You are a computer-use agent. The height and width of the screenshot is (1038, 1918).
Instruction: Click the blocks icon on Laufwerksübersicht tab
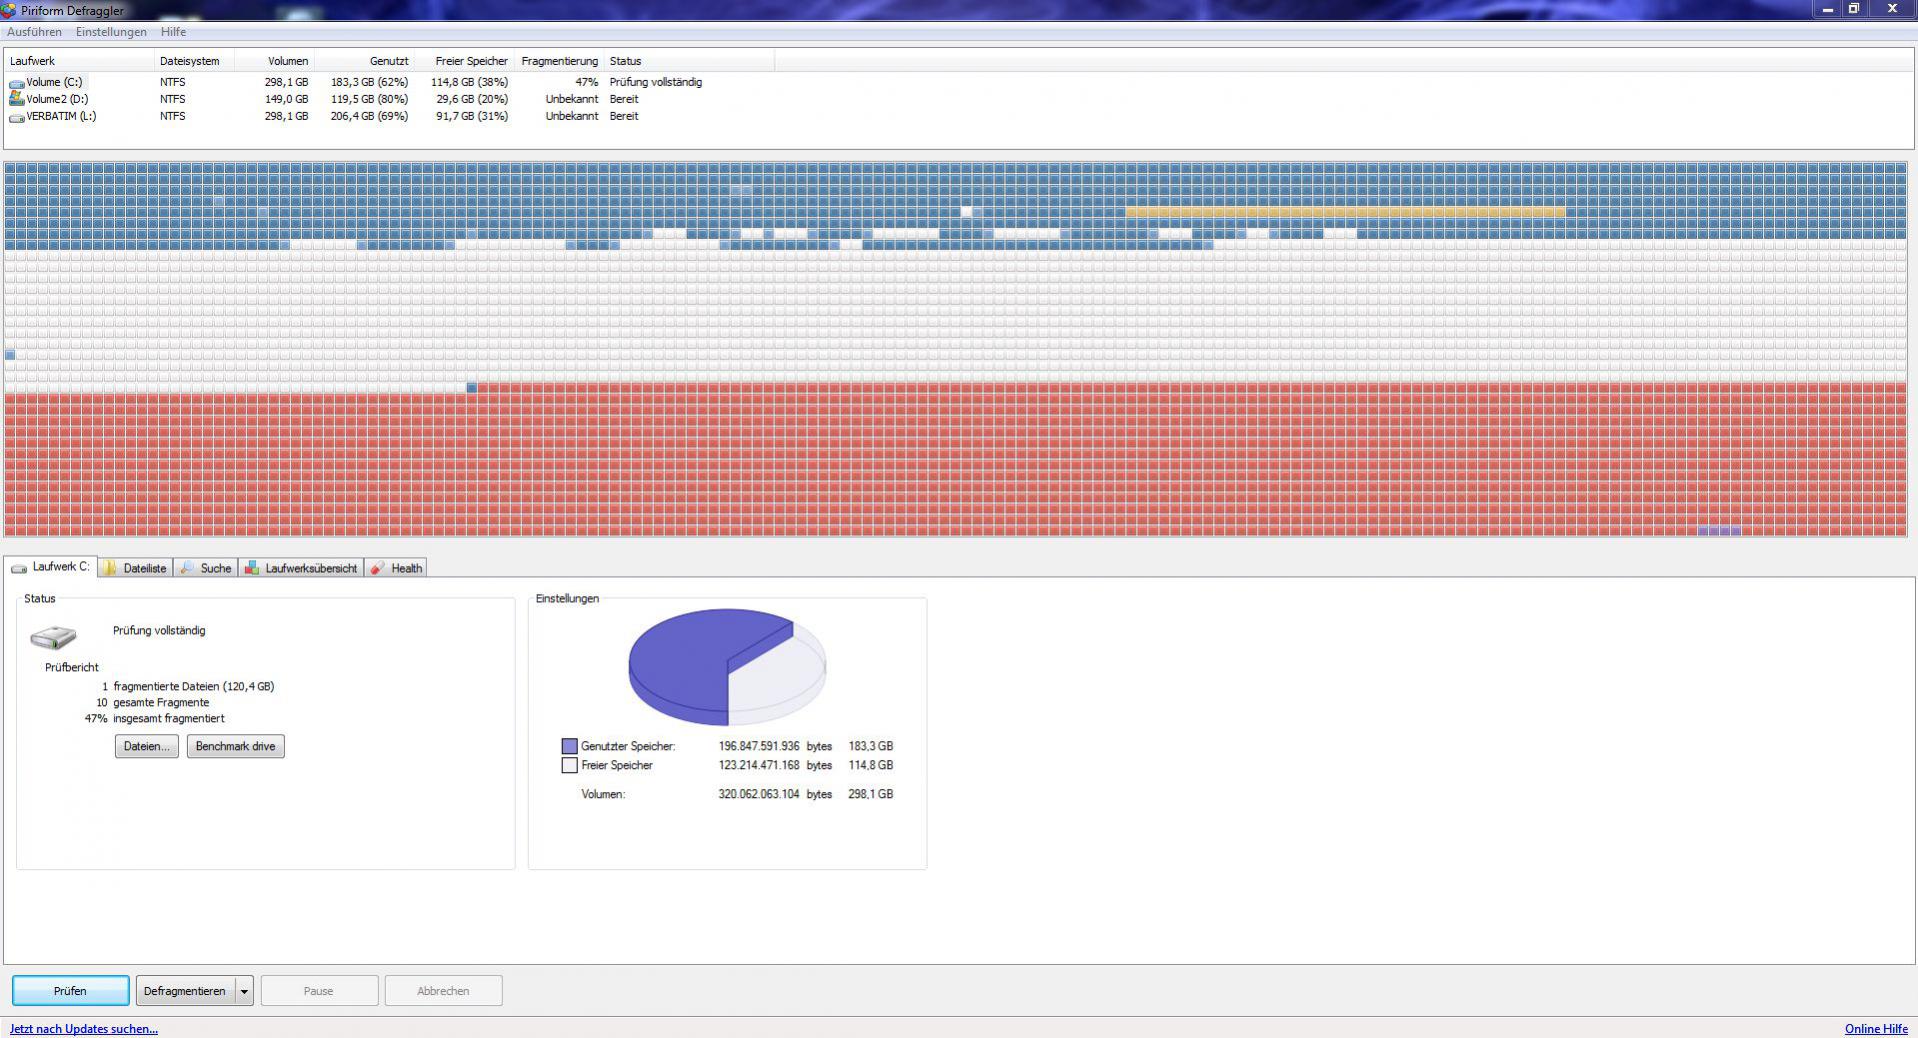click(x=251, y=568)
